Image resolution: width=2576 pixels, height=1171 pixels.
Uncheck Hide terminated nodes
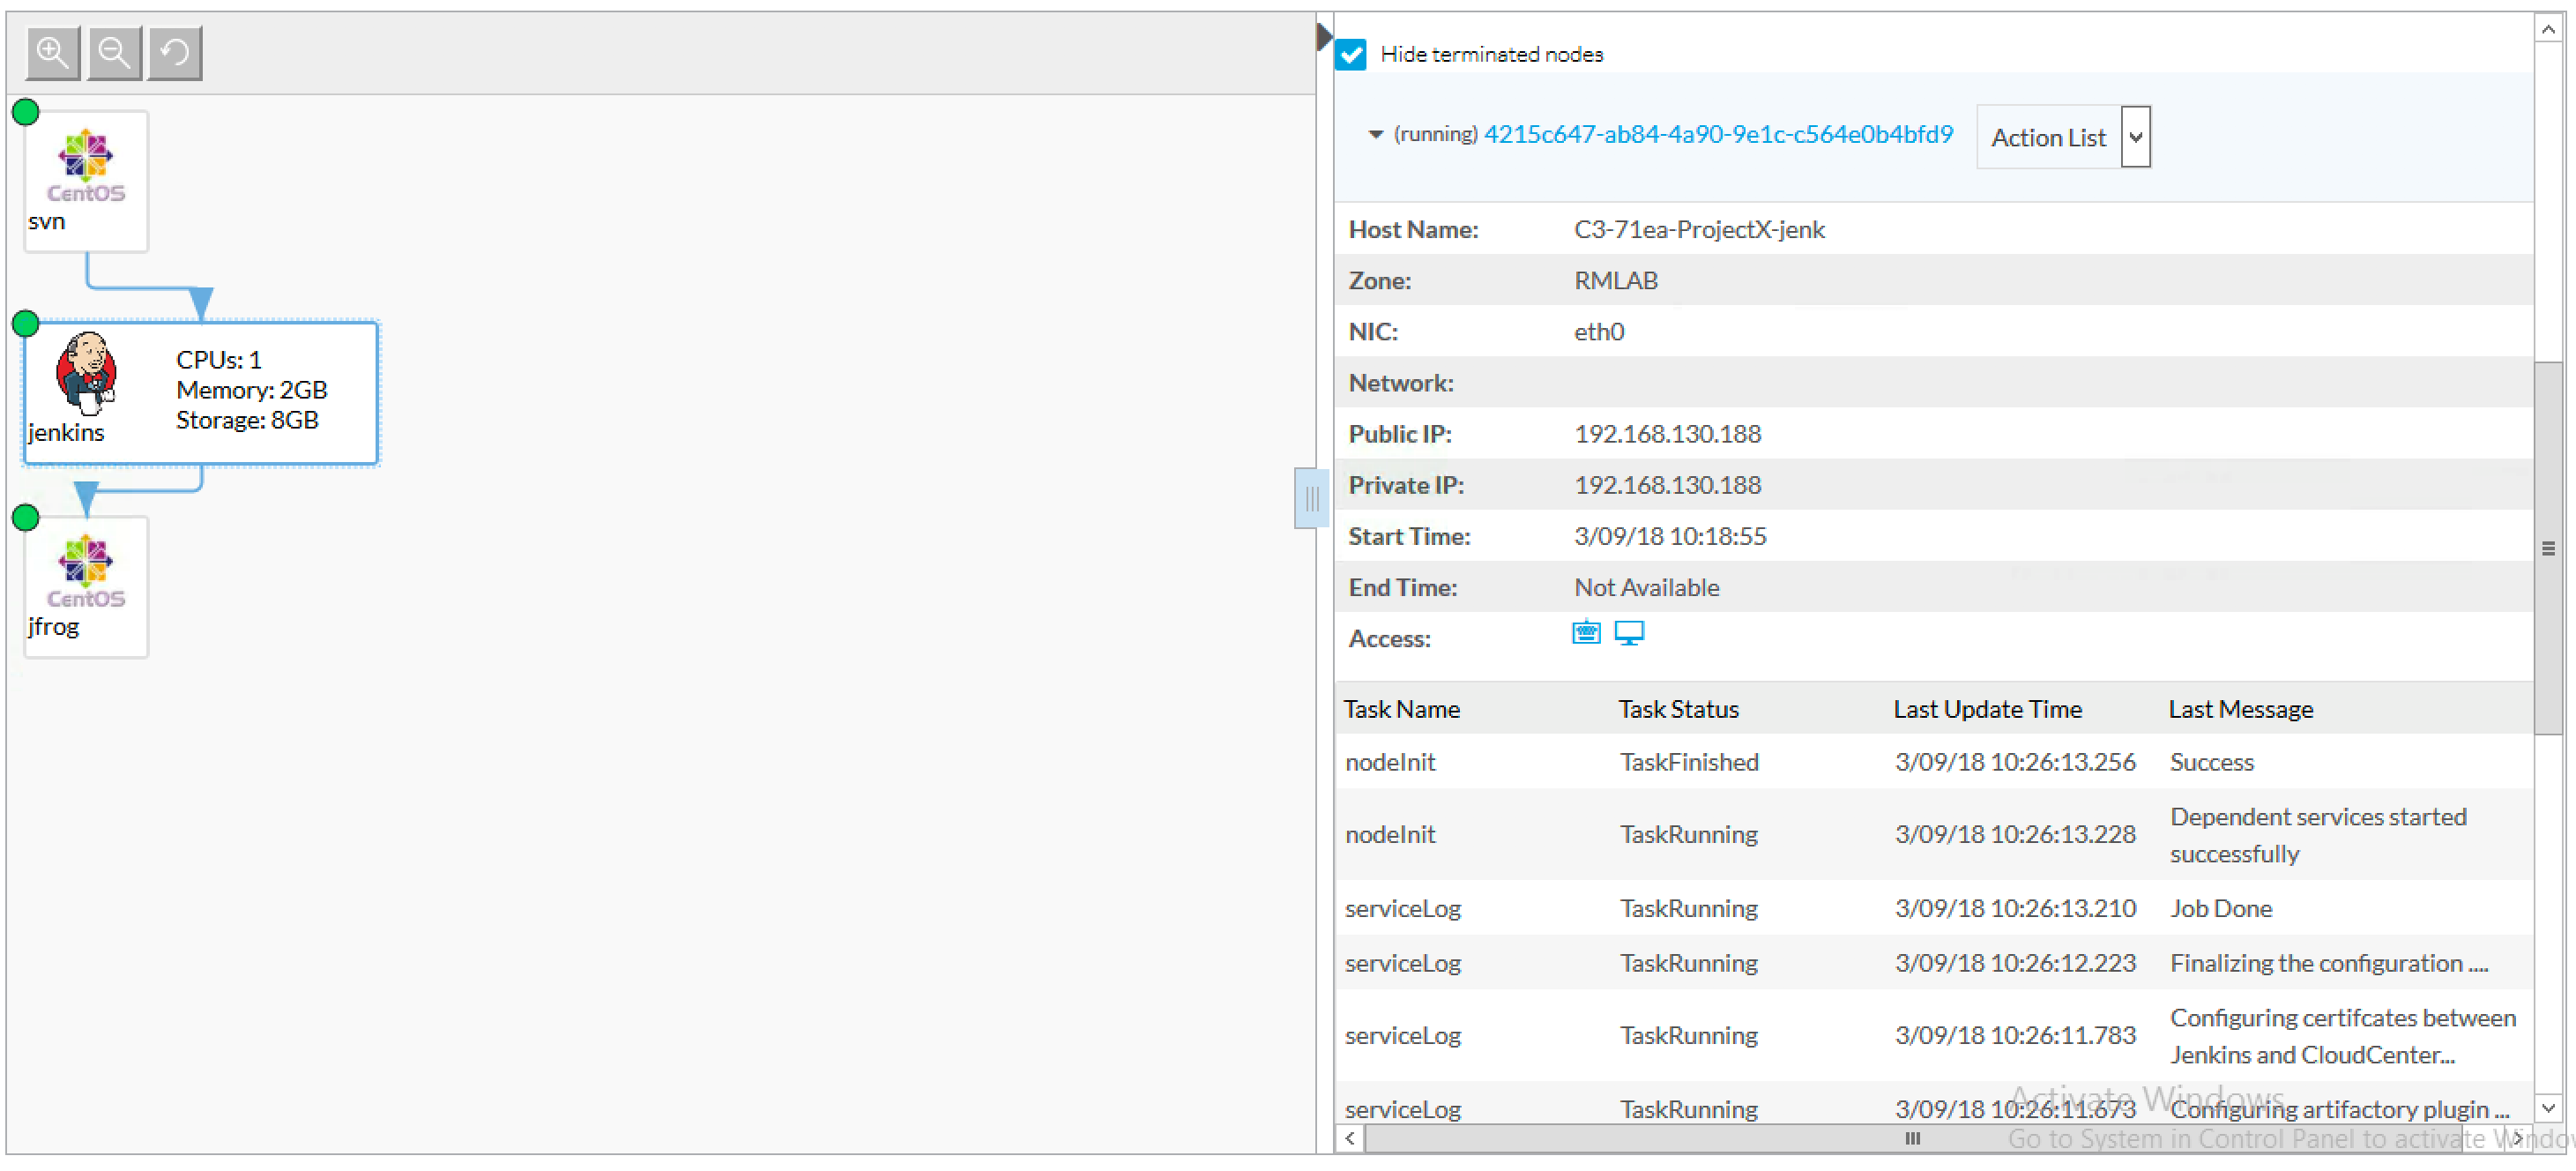click(1351, 54)
